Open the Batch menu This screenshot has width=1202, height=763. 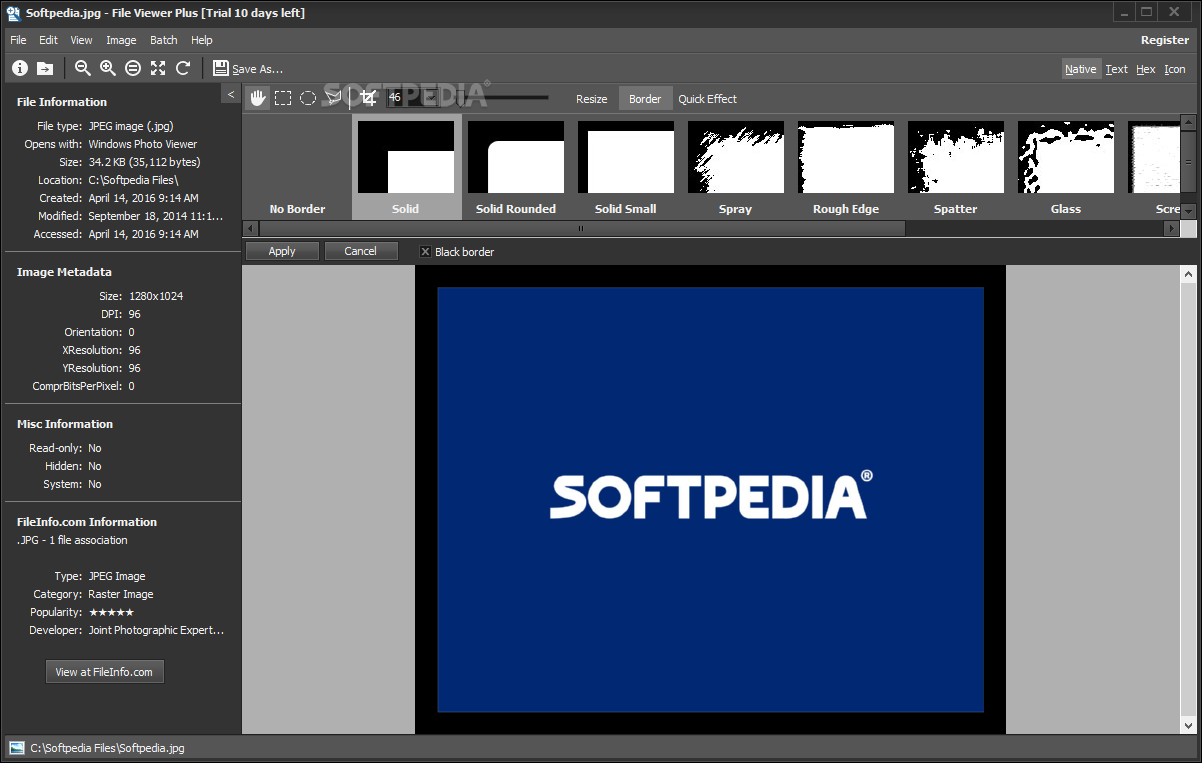pos(164,40)
